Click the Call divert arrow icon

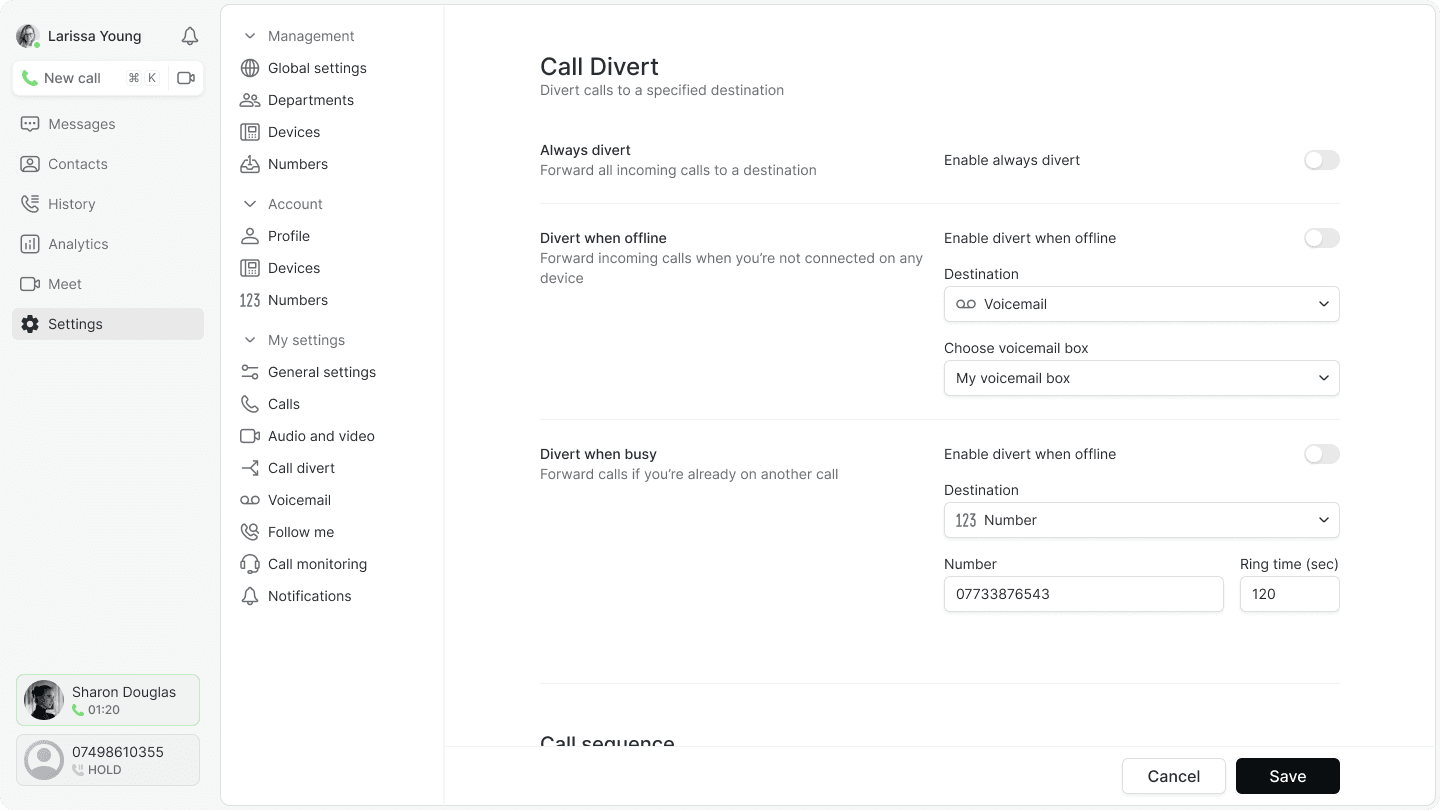coord(250,468)
